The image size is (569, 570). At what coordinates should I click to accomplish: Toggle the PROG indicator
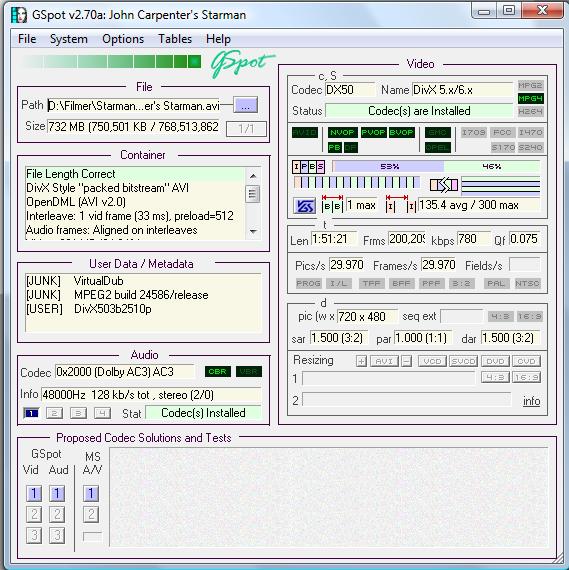[x=309, y=283]
